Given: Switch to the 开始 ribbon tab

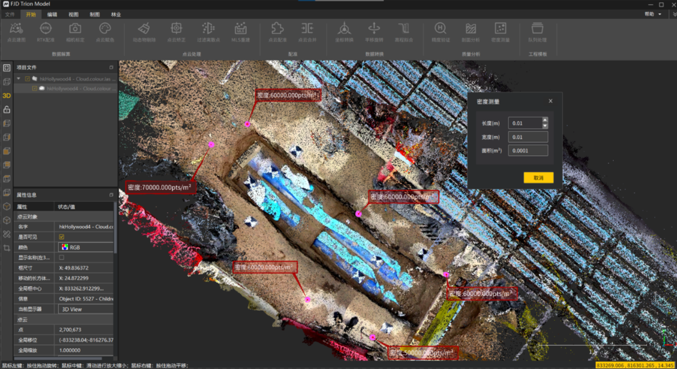Looking at the screenshot, I should (31, 14).
